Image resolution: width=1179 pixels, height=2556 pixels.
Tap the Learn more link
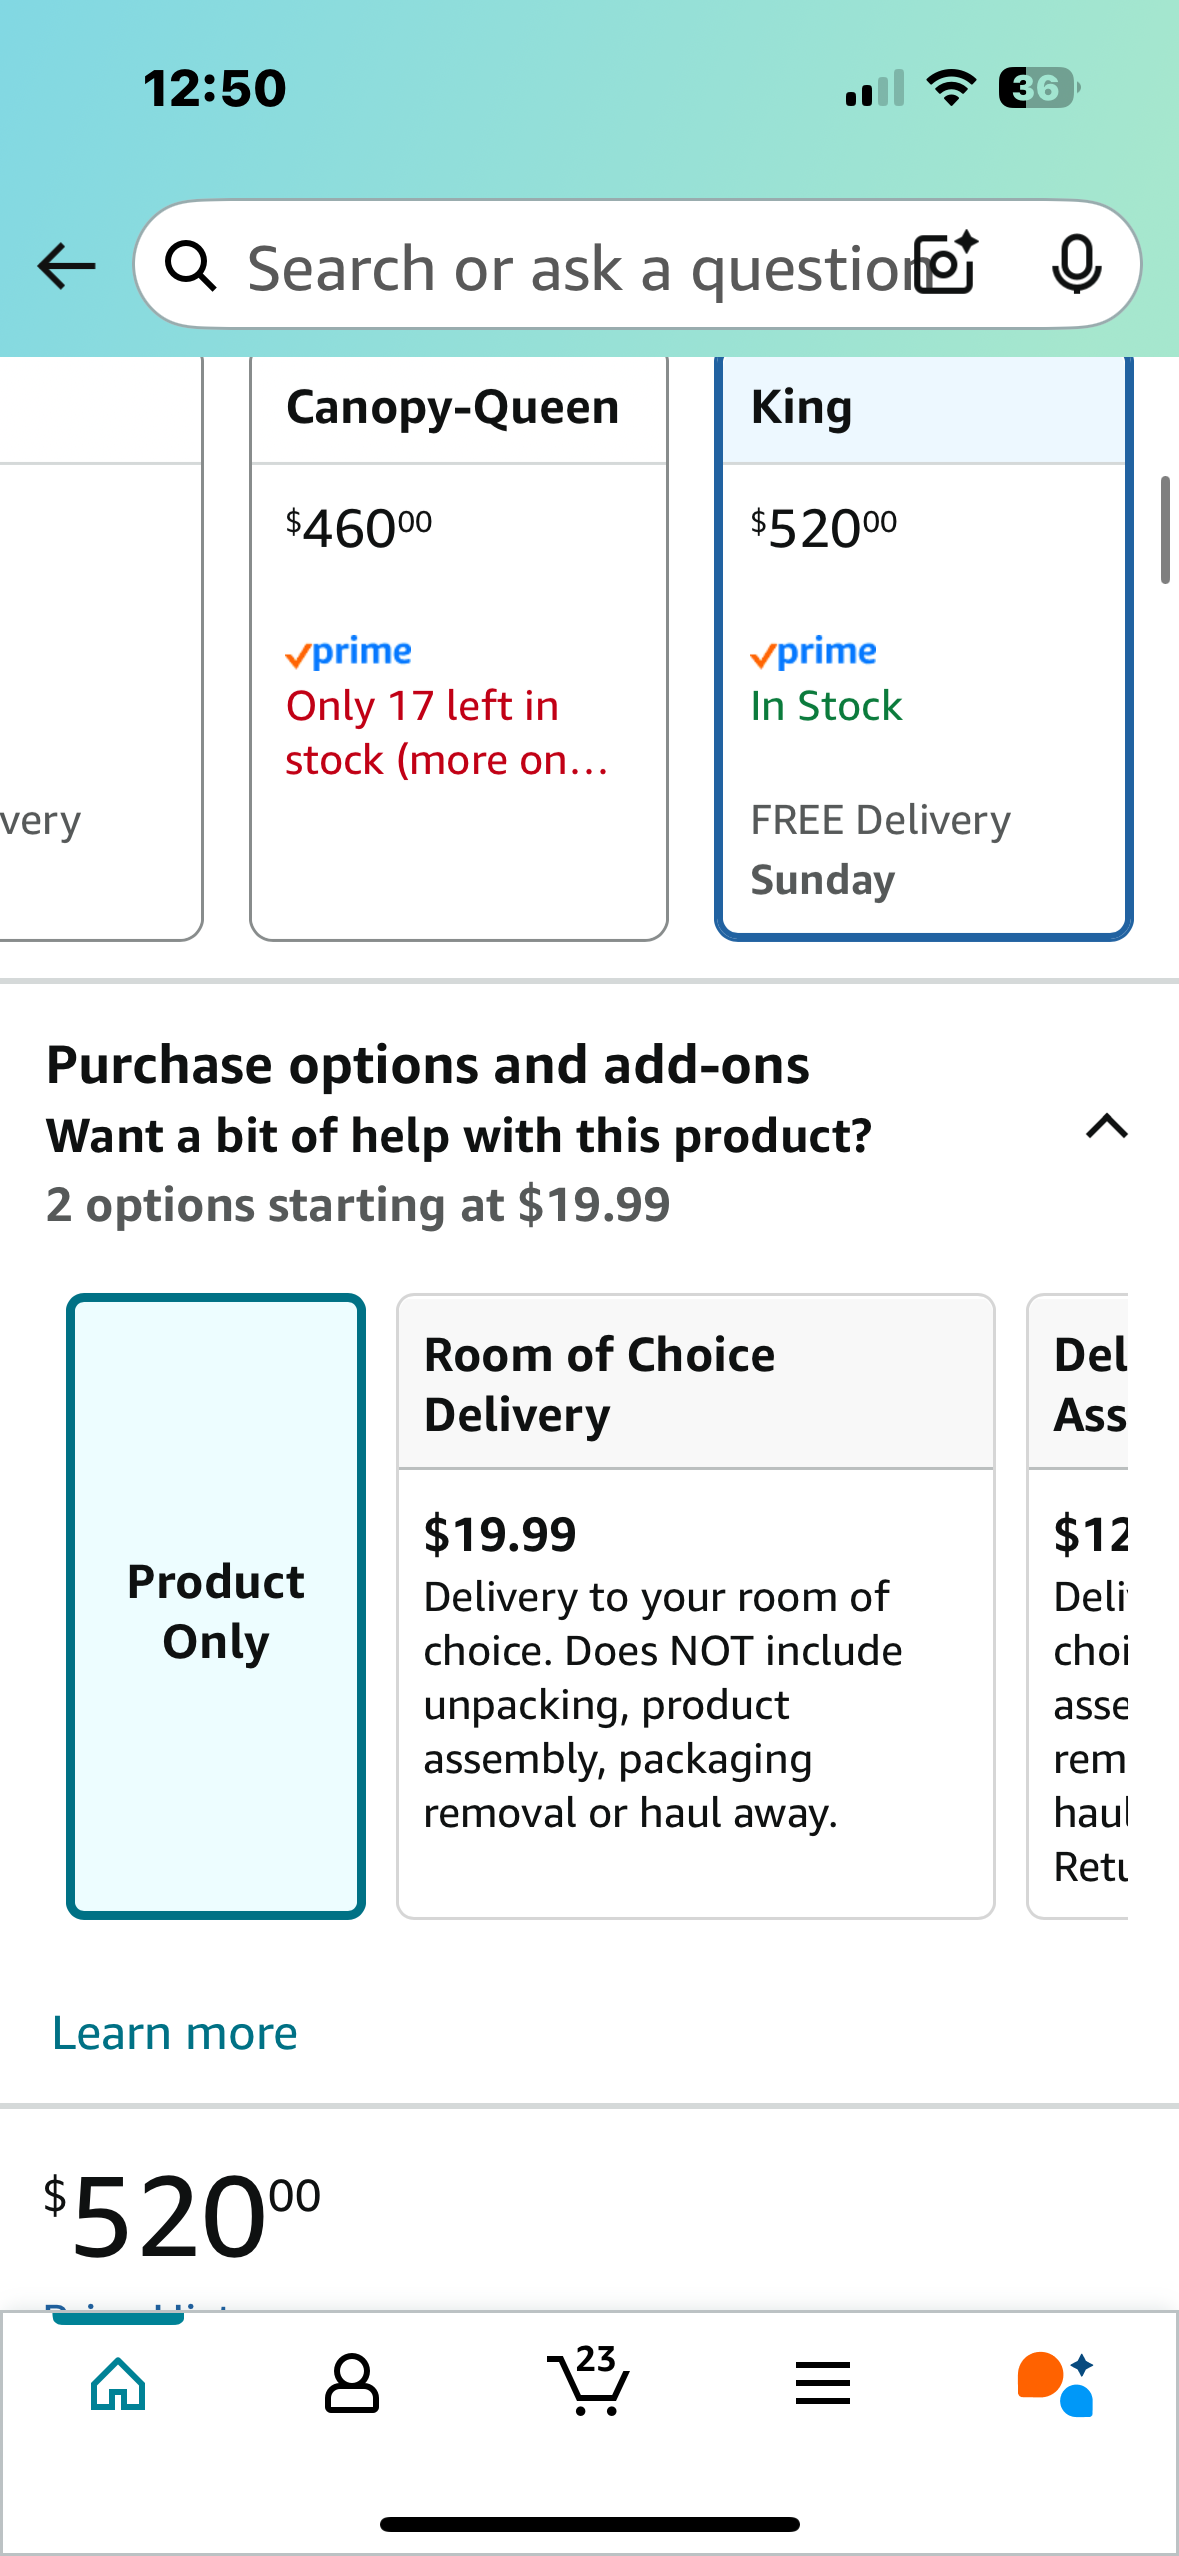pyautogui.click(x=175, y=2034)
